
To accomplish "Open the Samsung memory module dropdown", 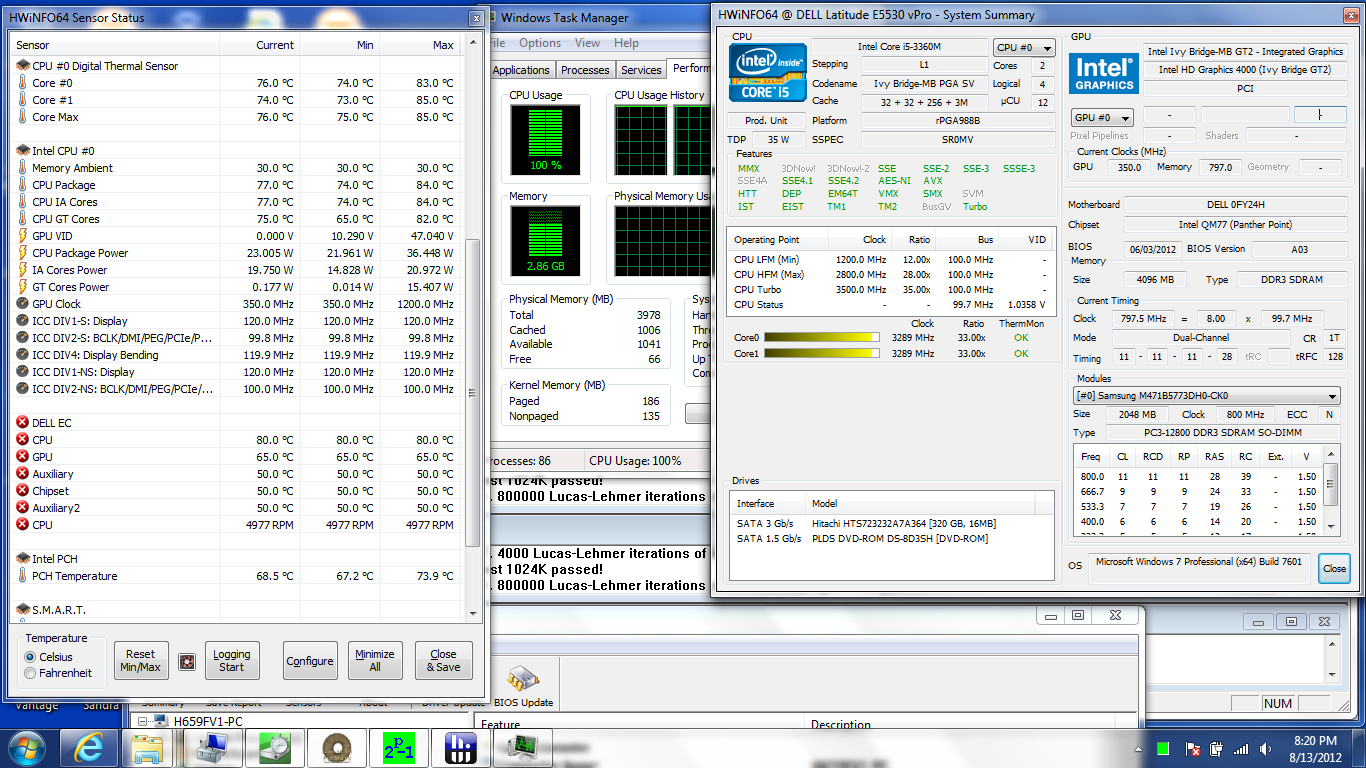I will pos(1206,396).
